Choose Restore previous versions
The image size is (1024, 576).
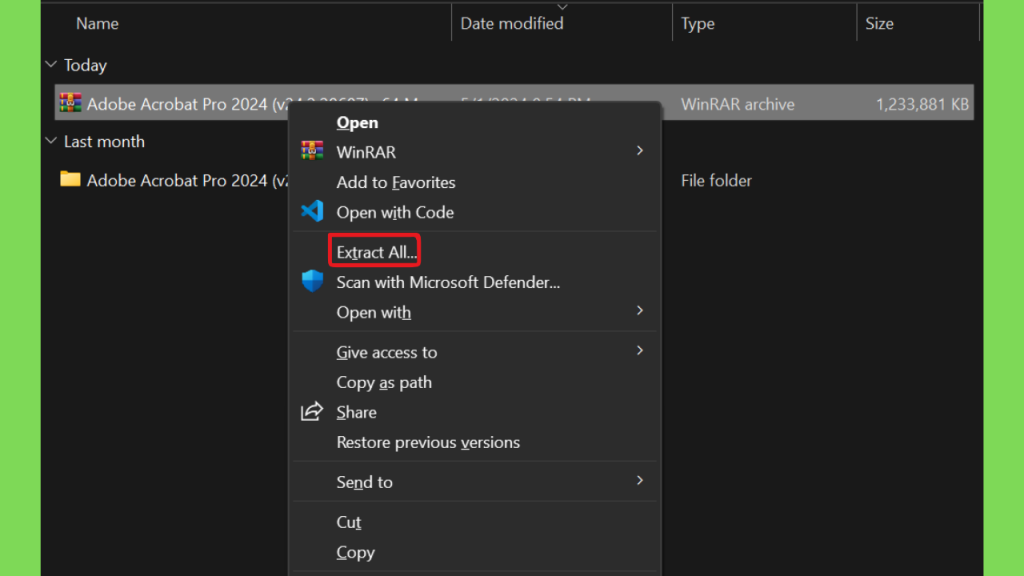click(x=428, y=442)
